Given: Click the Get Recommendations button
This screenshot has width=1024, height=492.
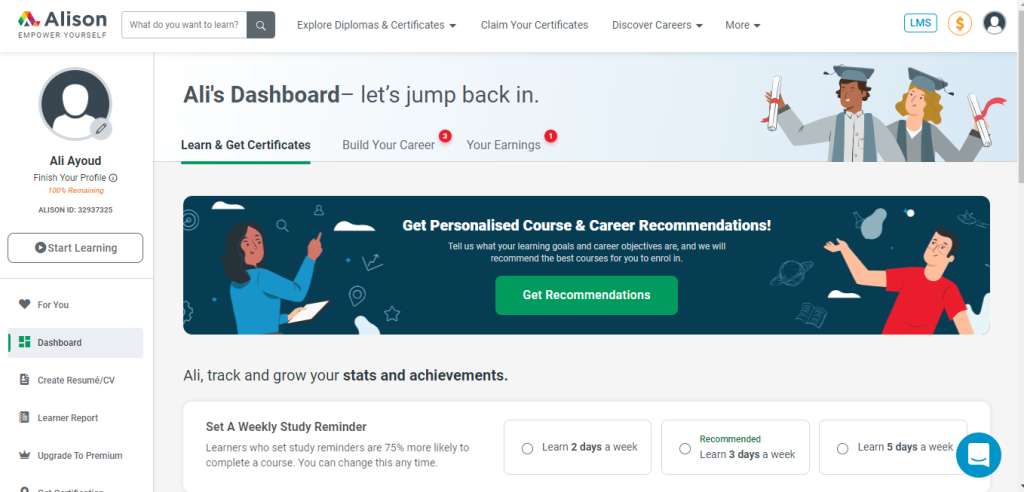Looking at the screenshot, I should point(586,295).
